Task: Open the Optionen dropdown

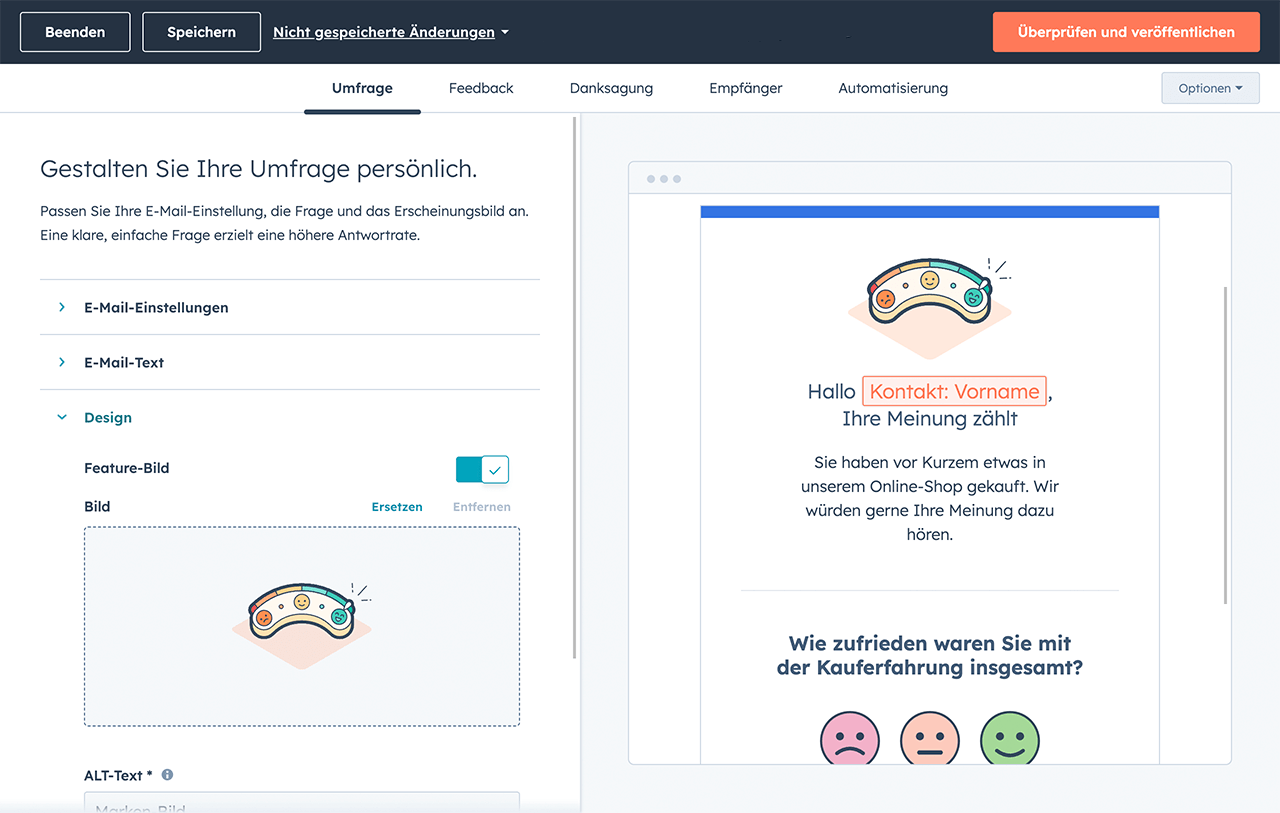Action: pos(1210,88)
